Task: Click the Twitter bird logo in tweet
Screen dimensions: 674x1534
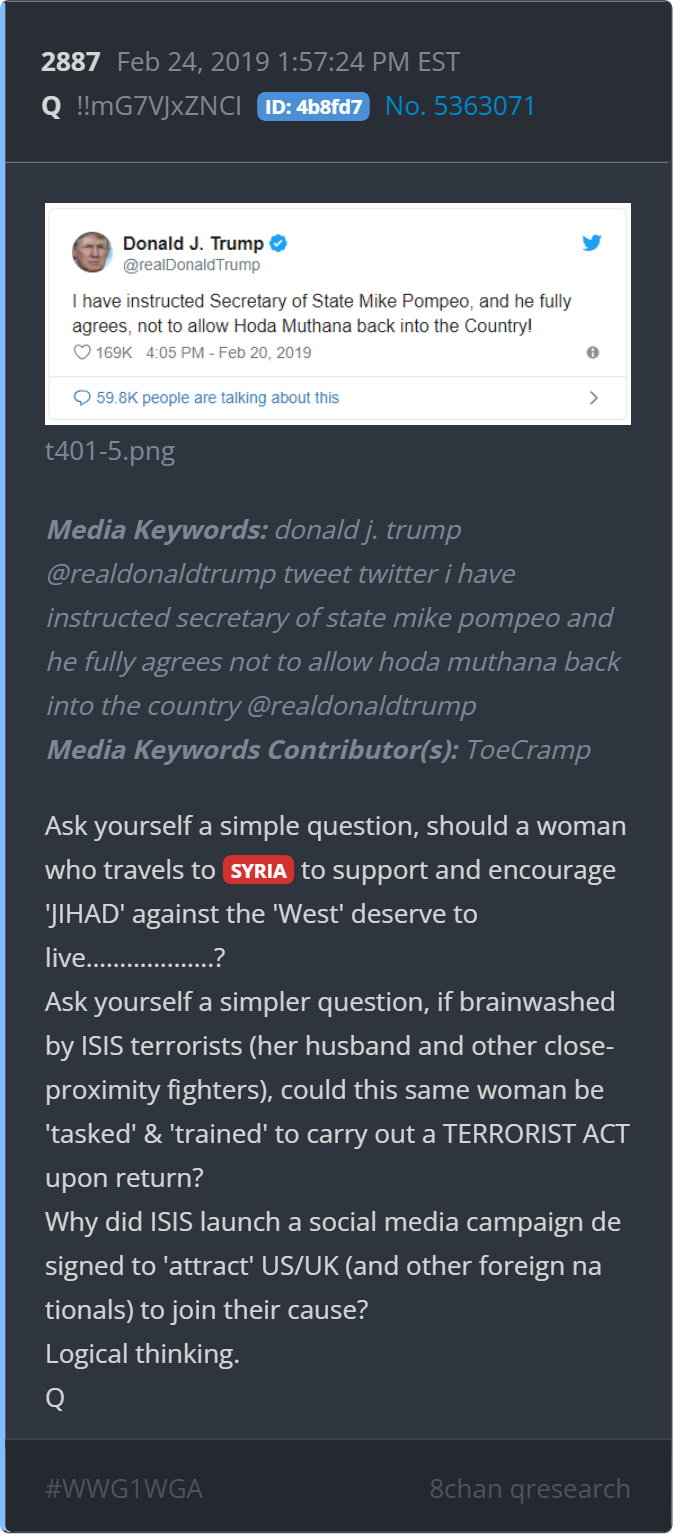Action: click(x=592, y=243)
